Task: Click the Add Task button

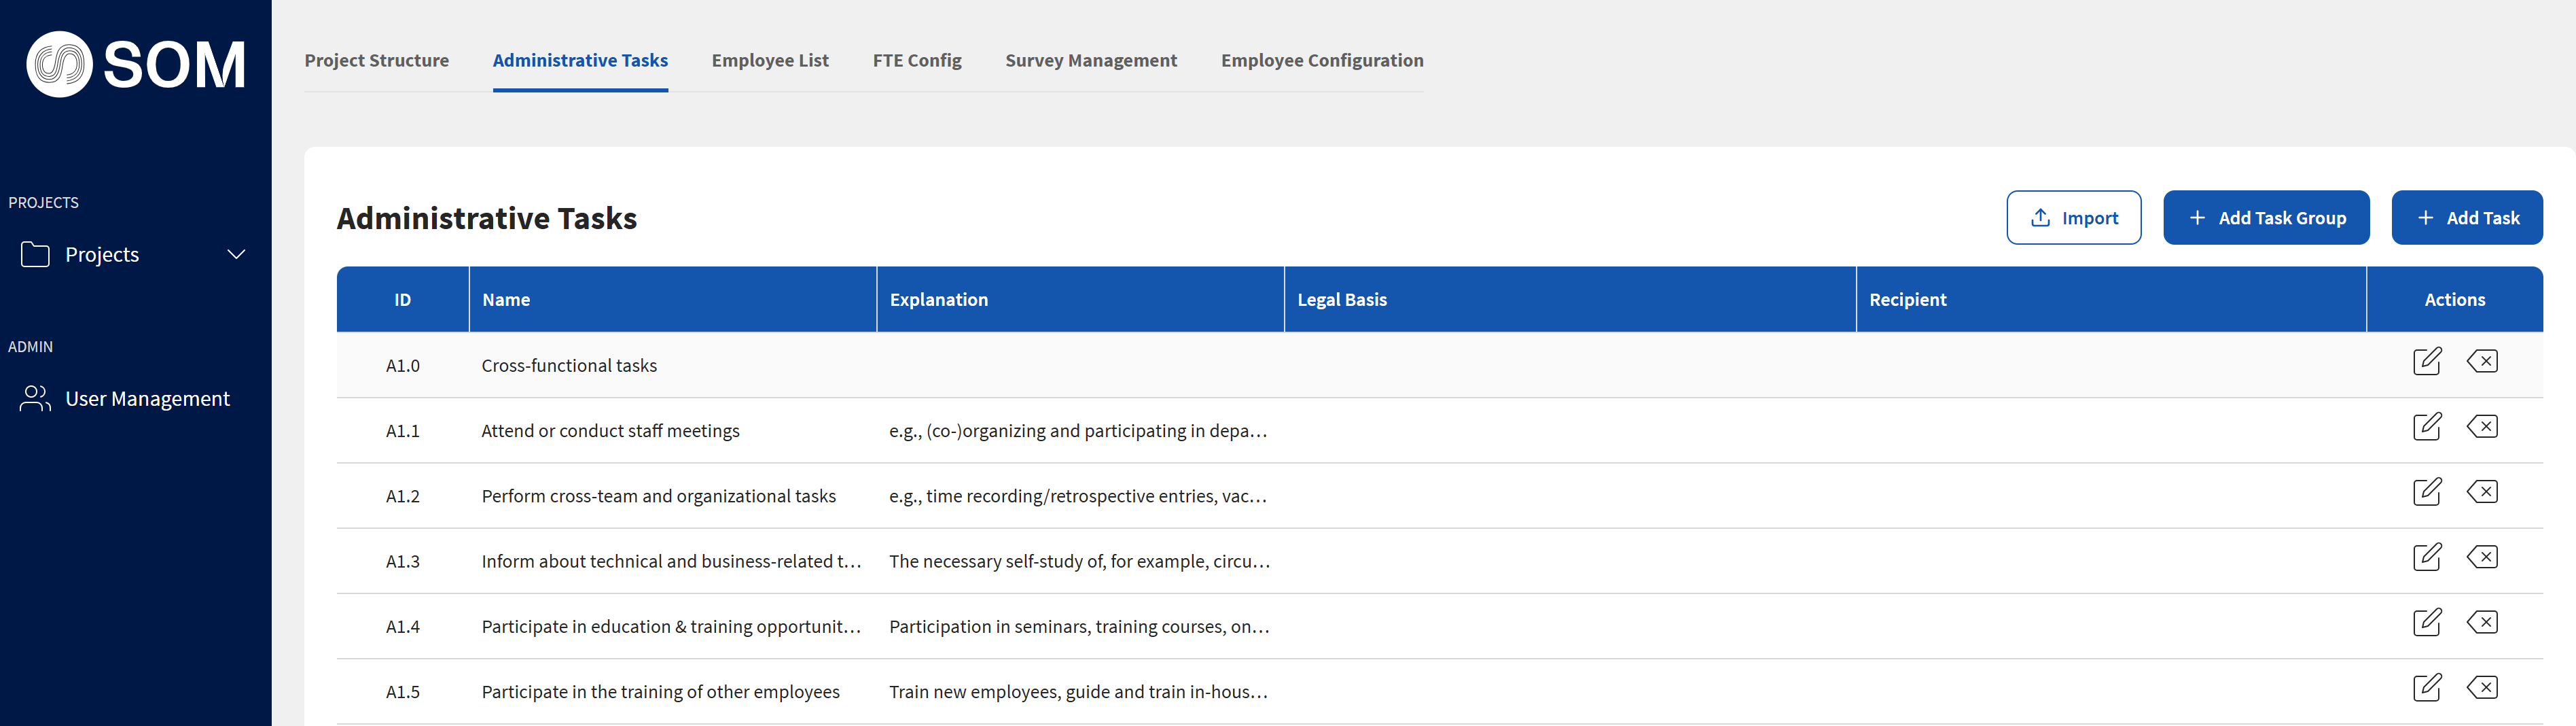Action: [2466, 218]
